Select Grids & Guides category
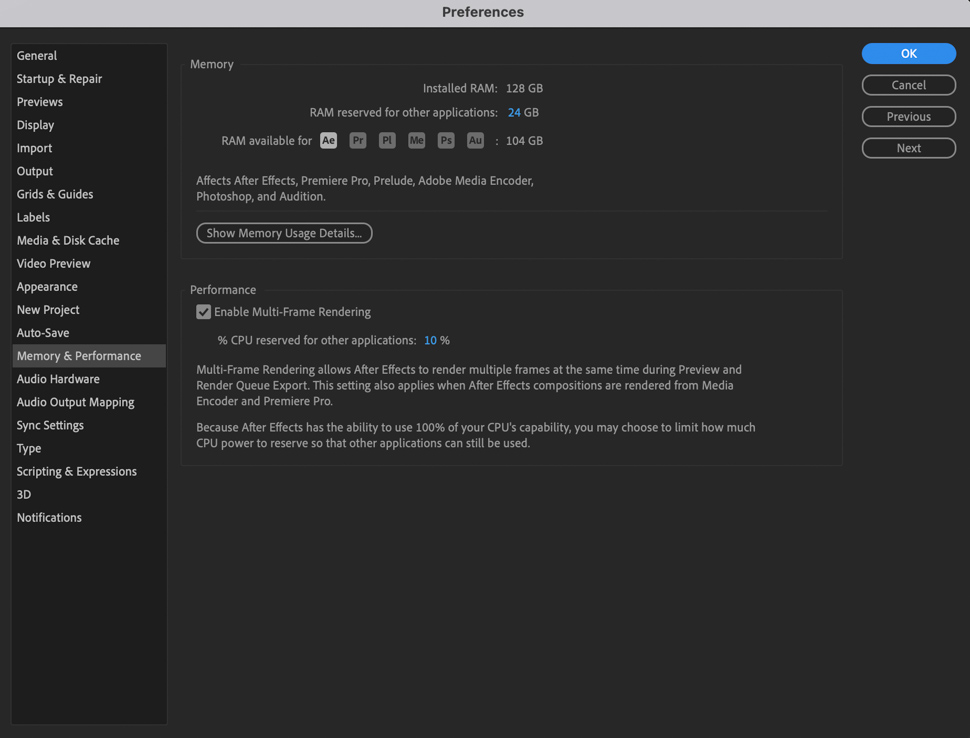 point(89,194)
